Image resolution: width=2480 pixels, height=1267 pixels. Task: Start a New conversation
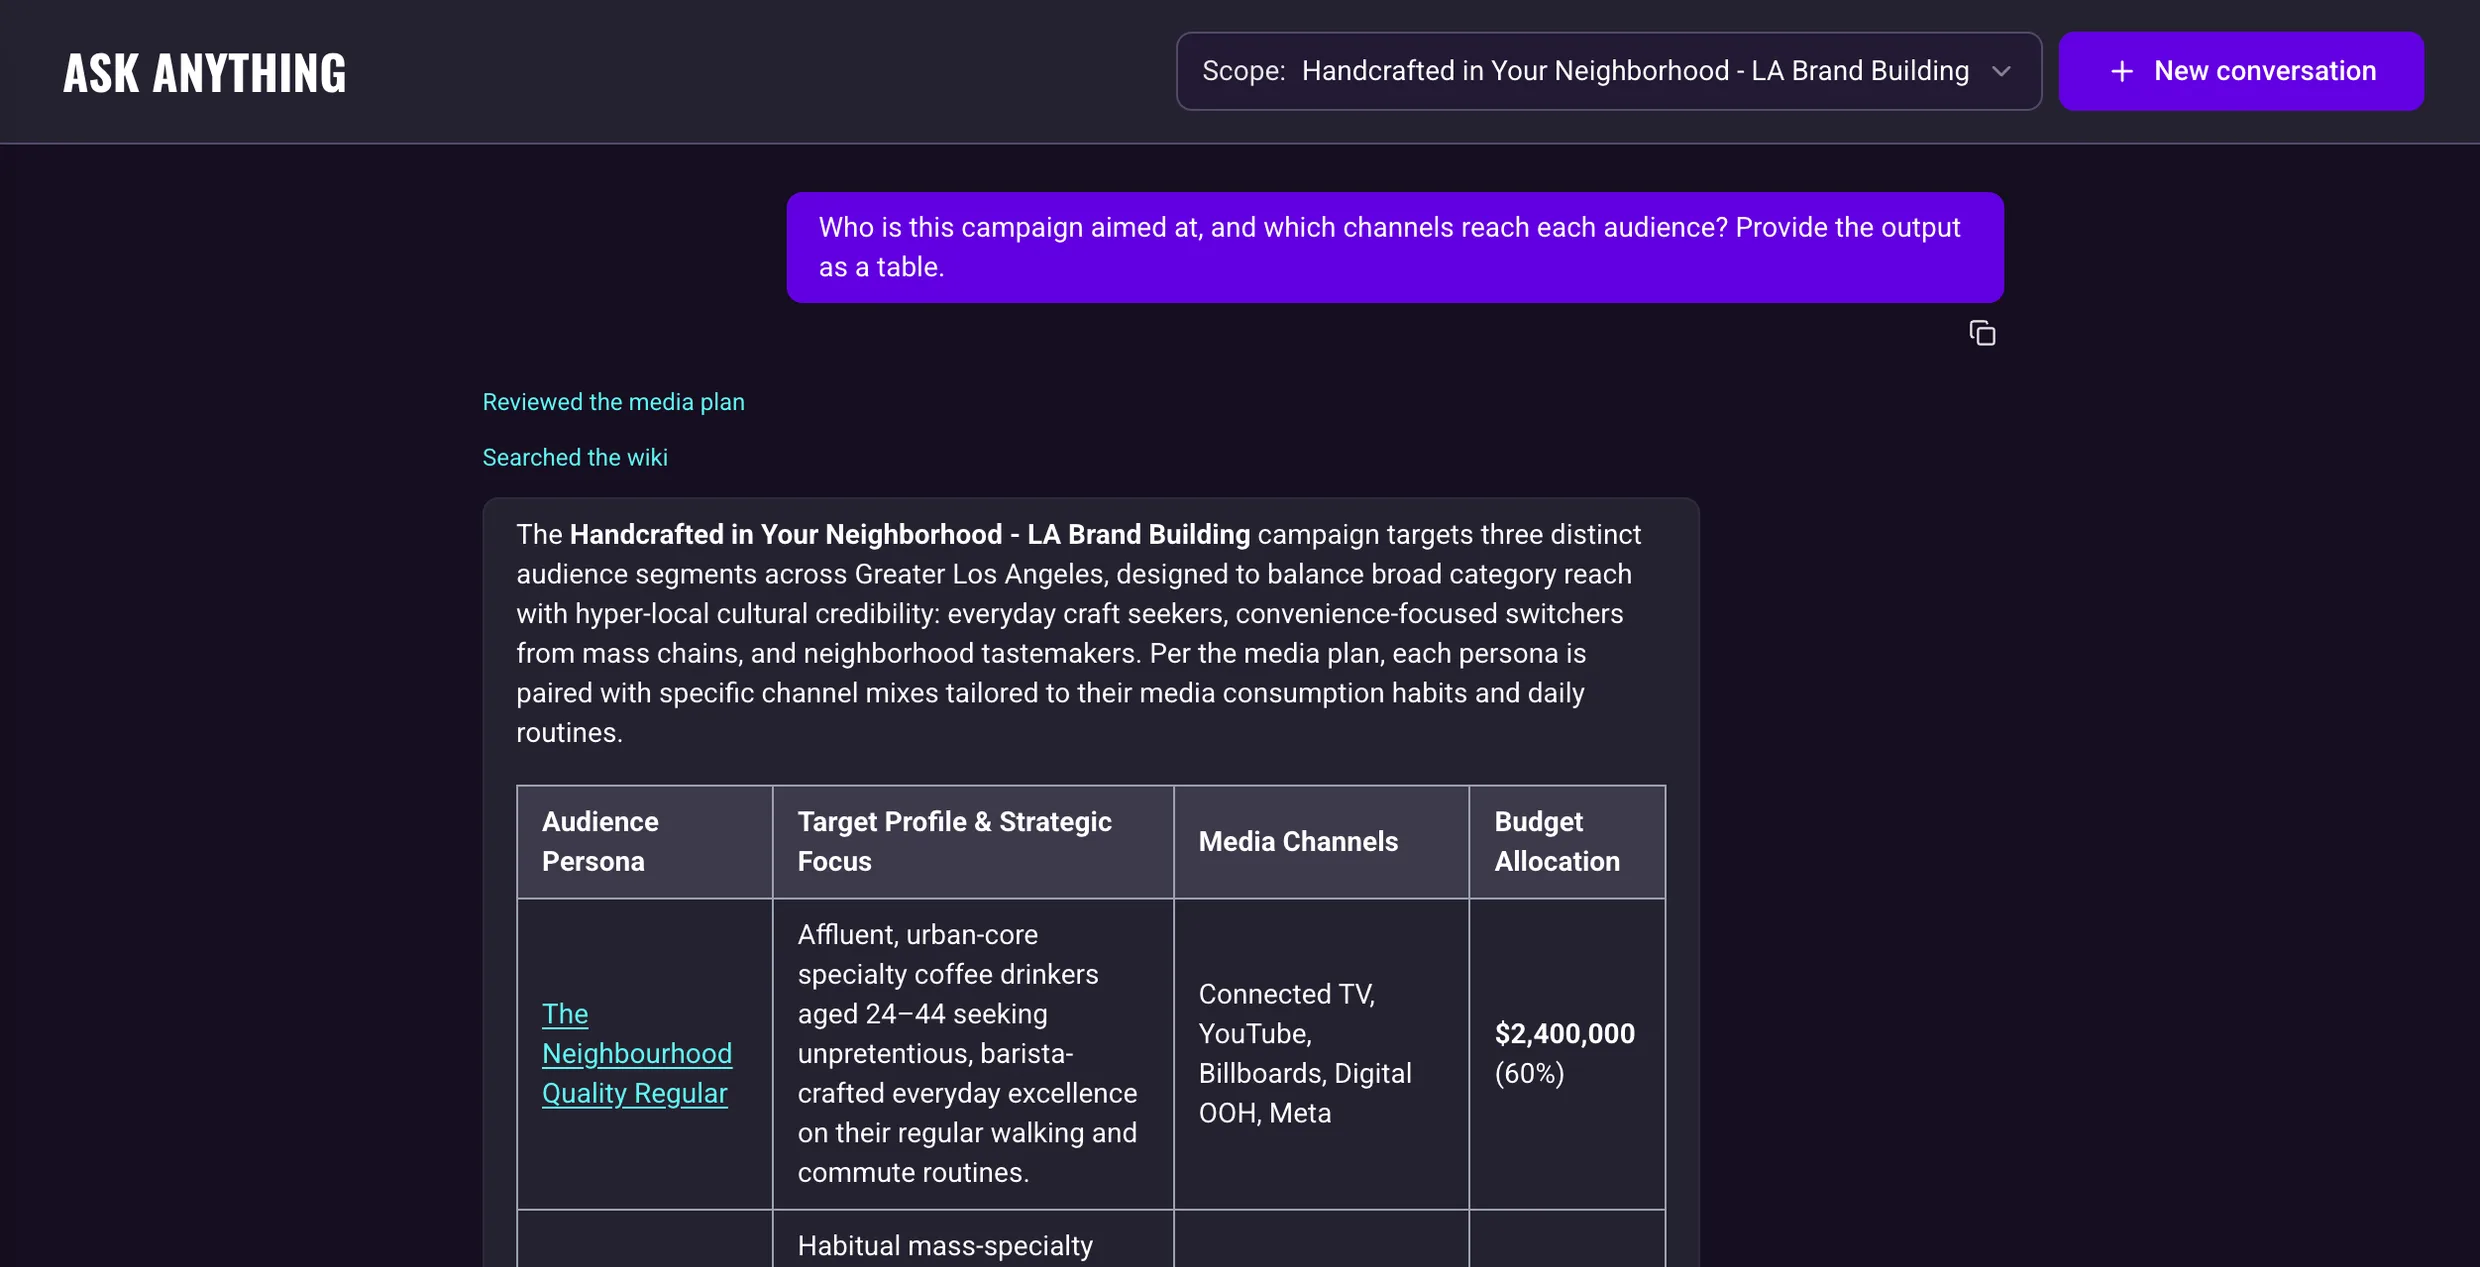point(2240,71)
